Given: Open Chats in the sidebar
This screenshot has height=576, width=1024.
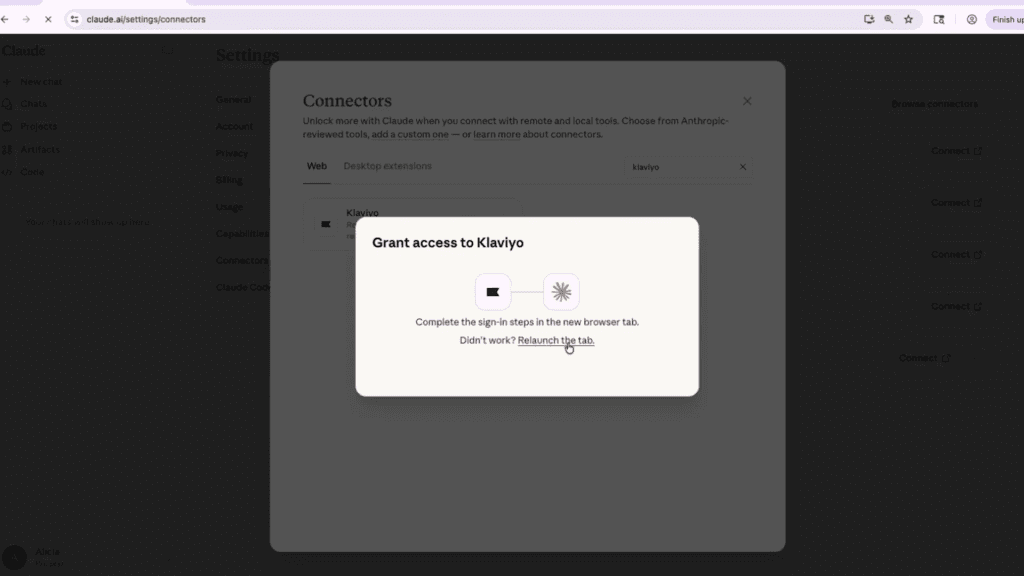Looking at the screenshot, I should 33,104.
